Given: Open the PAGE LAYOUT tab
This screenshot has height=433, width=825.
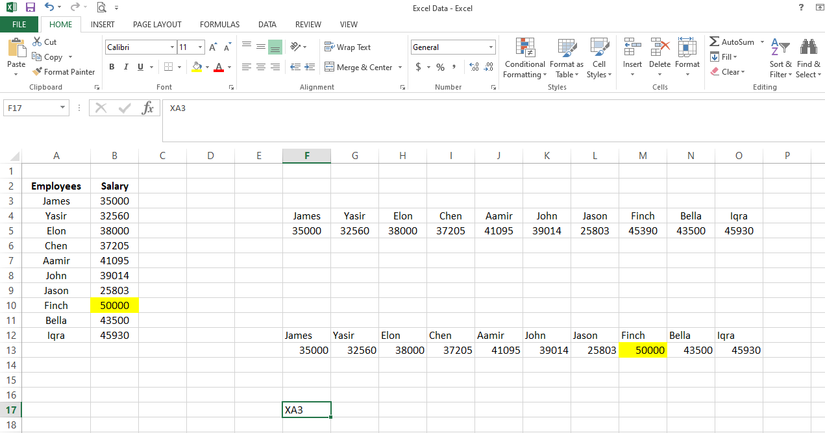Looking at the screenshot, I should (x=157, y=24).
